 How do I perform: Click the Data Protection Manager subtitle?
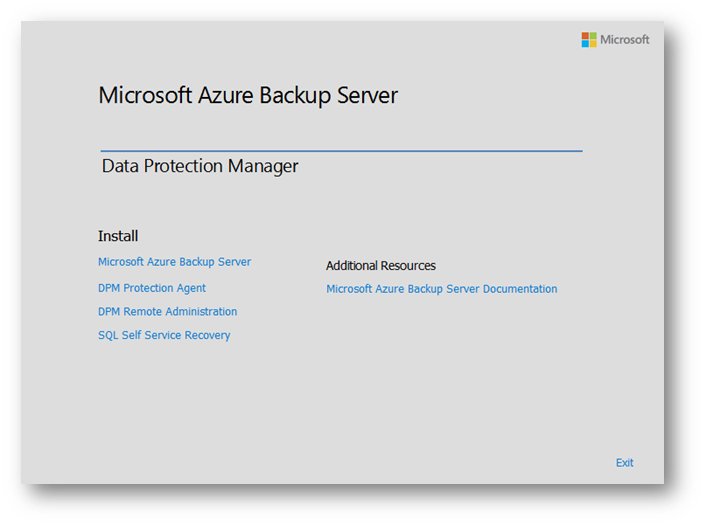(200, 166)
